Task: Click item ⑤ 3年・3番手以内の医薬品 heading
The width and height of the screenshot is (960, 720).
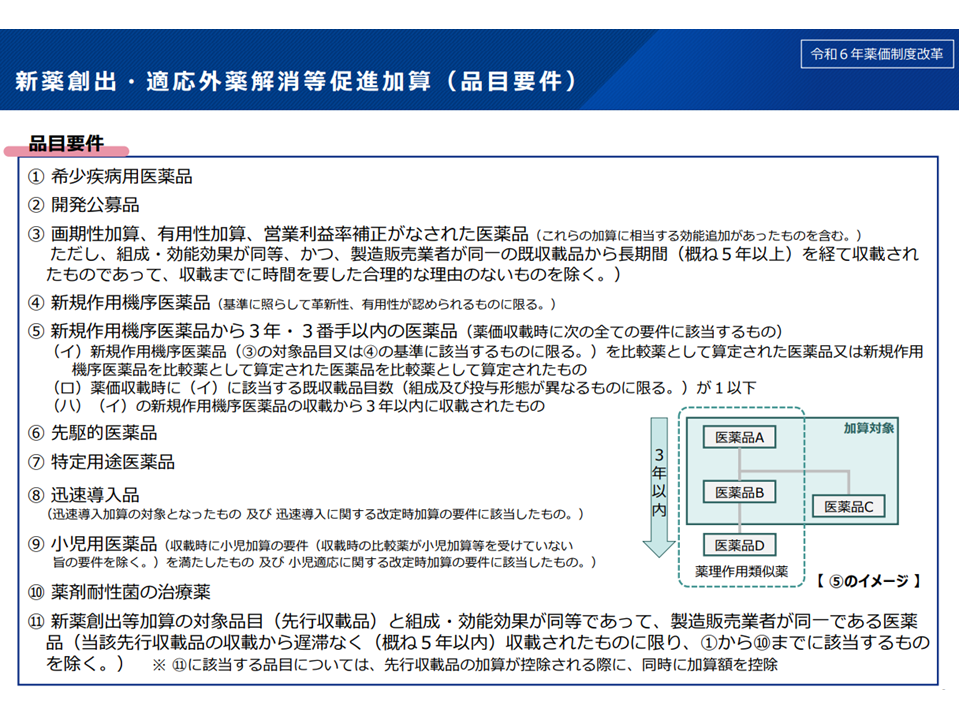Action: (x=255, y=331)
